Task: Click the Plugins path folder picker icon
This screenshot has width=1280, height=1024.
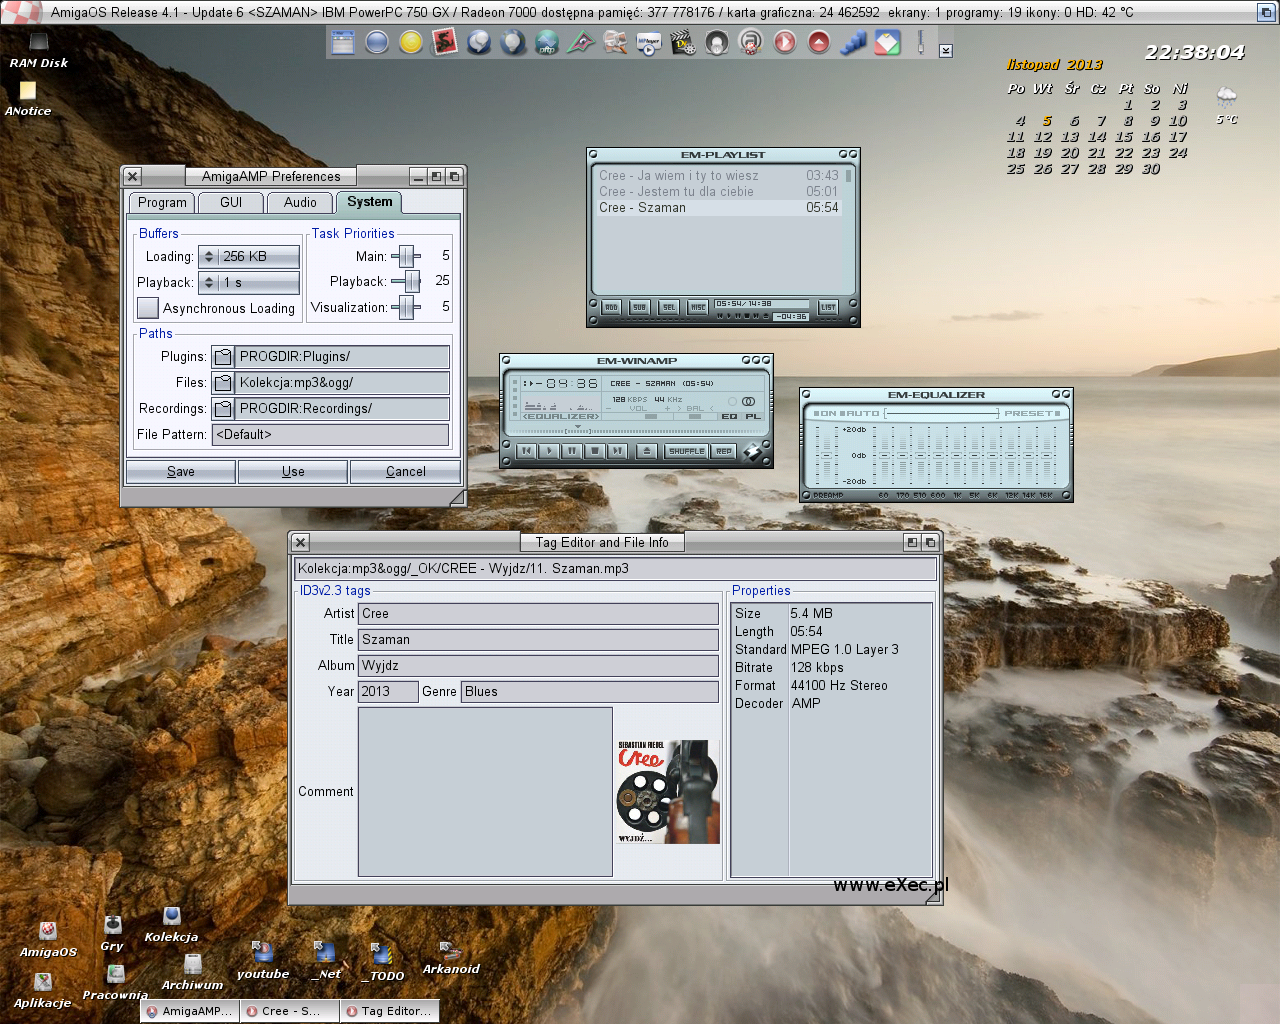Action: click(x=222, y=357)
